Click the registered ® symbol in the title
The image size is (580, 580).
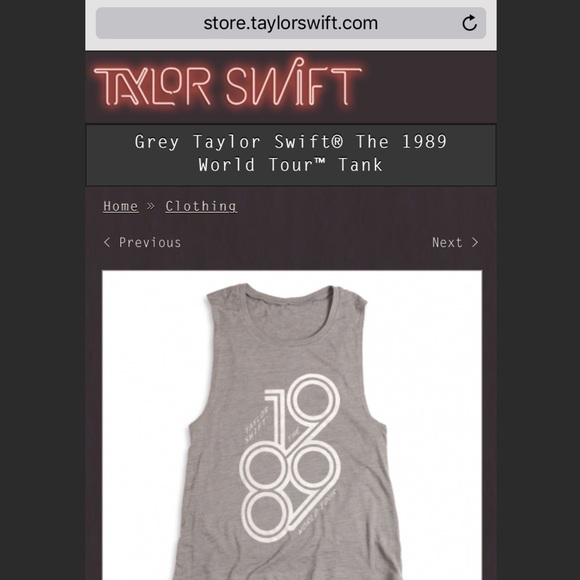[x=338, y=141]
